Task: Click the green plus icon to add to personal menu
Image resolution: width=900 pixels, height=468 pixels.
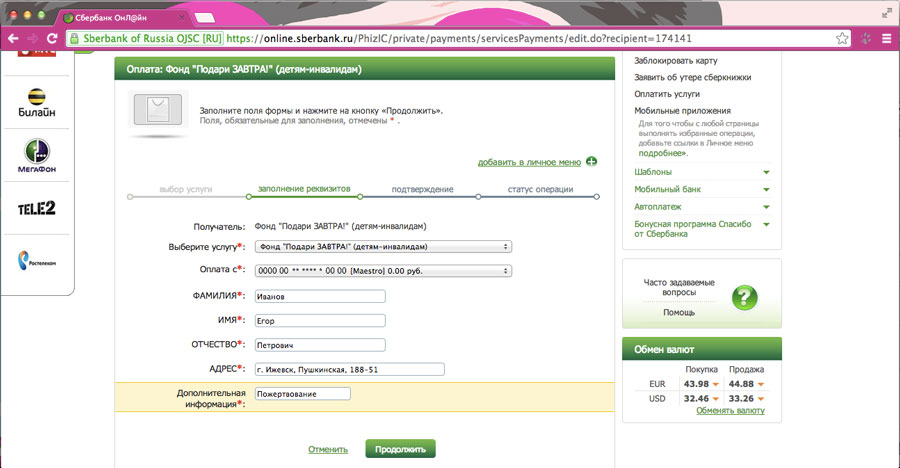Action: (x=591, y=161)
